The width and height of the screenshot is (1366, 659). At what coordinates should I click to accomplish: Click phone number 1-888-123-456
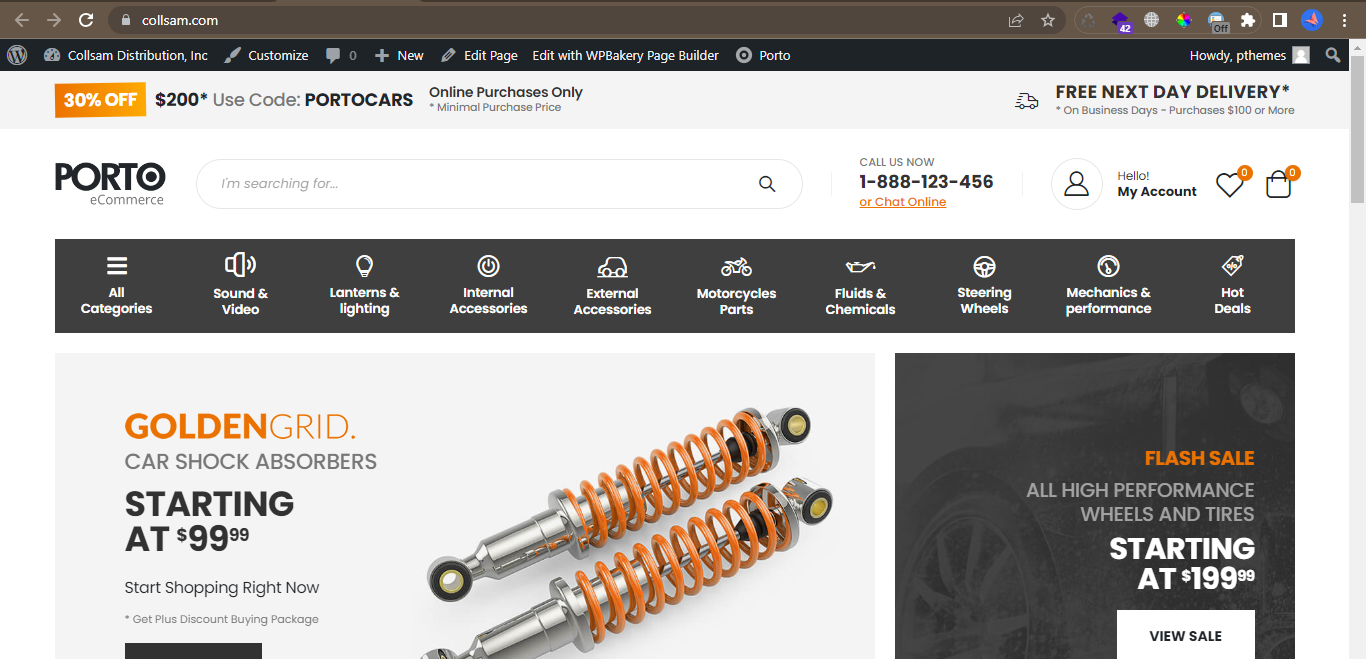tap(926, 182)
